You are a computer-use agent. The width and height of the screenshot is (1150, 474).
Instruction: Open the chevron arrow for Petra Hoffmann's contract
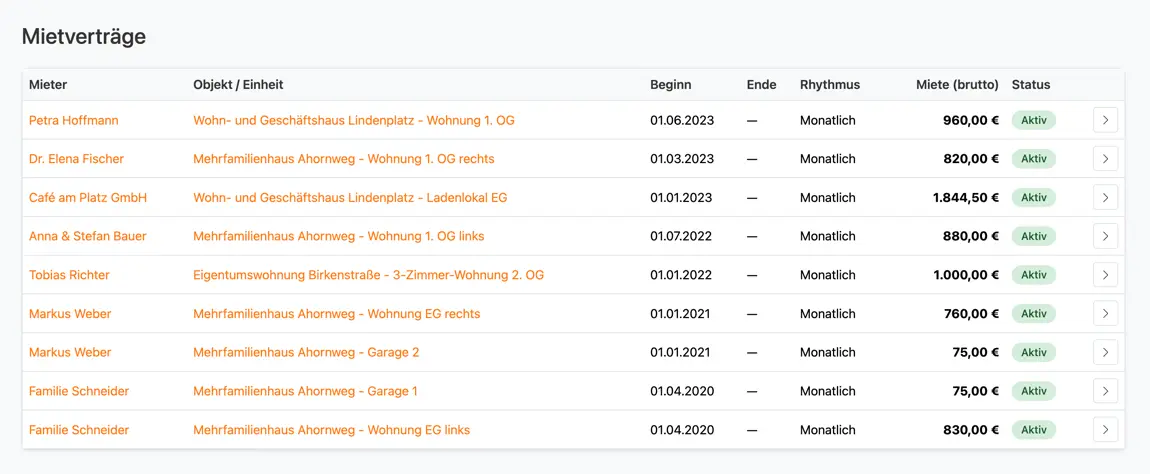point(1105,120)
